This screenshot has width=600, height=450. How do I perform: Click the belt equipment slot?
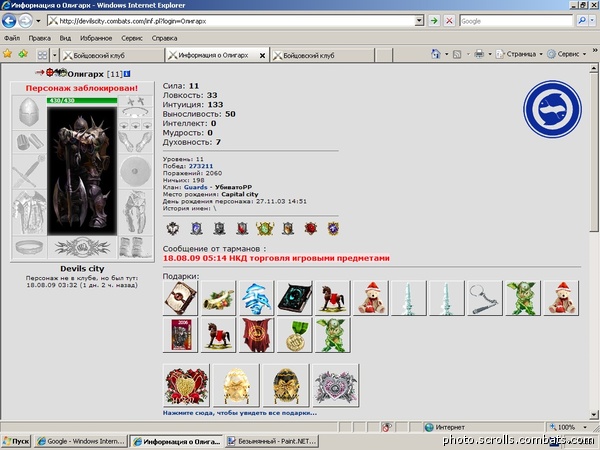pyautogui.click(x=29, y=247)
